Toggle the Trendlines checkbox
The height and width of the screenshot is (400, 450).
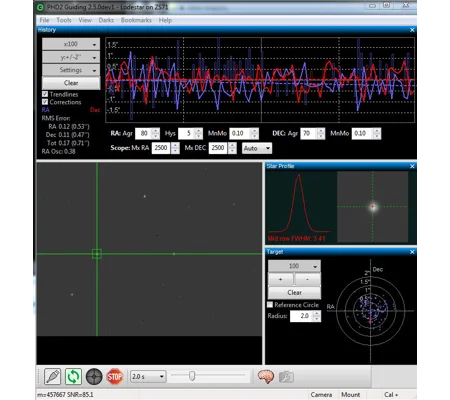[45, 94]
